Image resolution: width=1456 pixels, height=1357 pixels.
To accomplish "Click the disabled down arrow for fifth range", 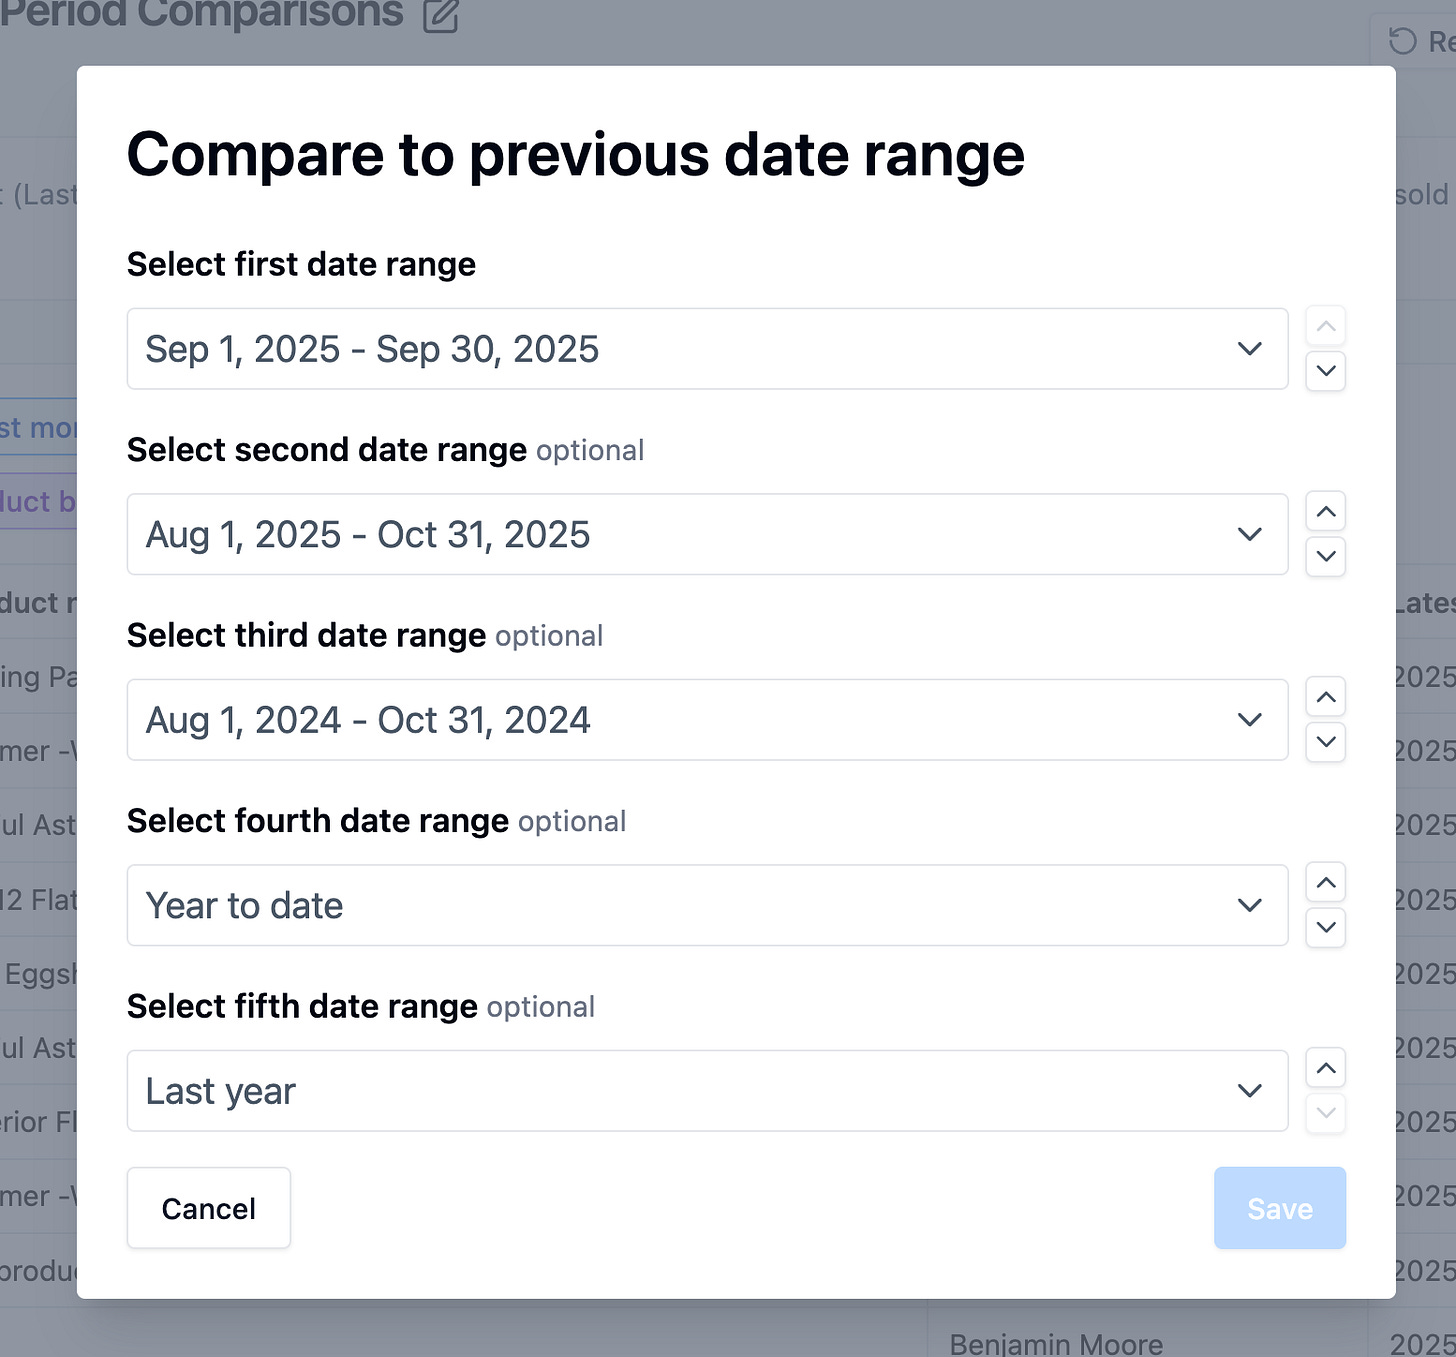I will (x=1325, y=1112).
